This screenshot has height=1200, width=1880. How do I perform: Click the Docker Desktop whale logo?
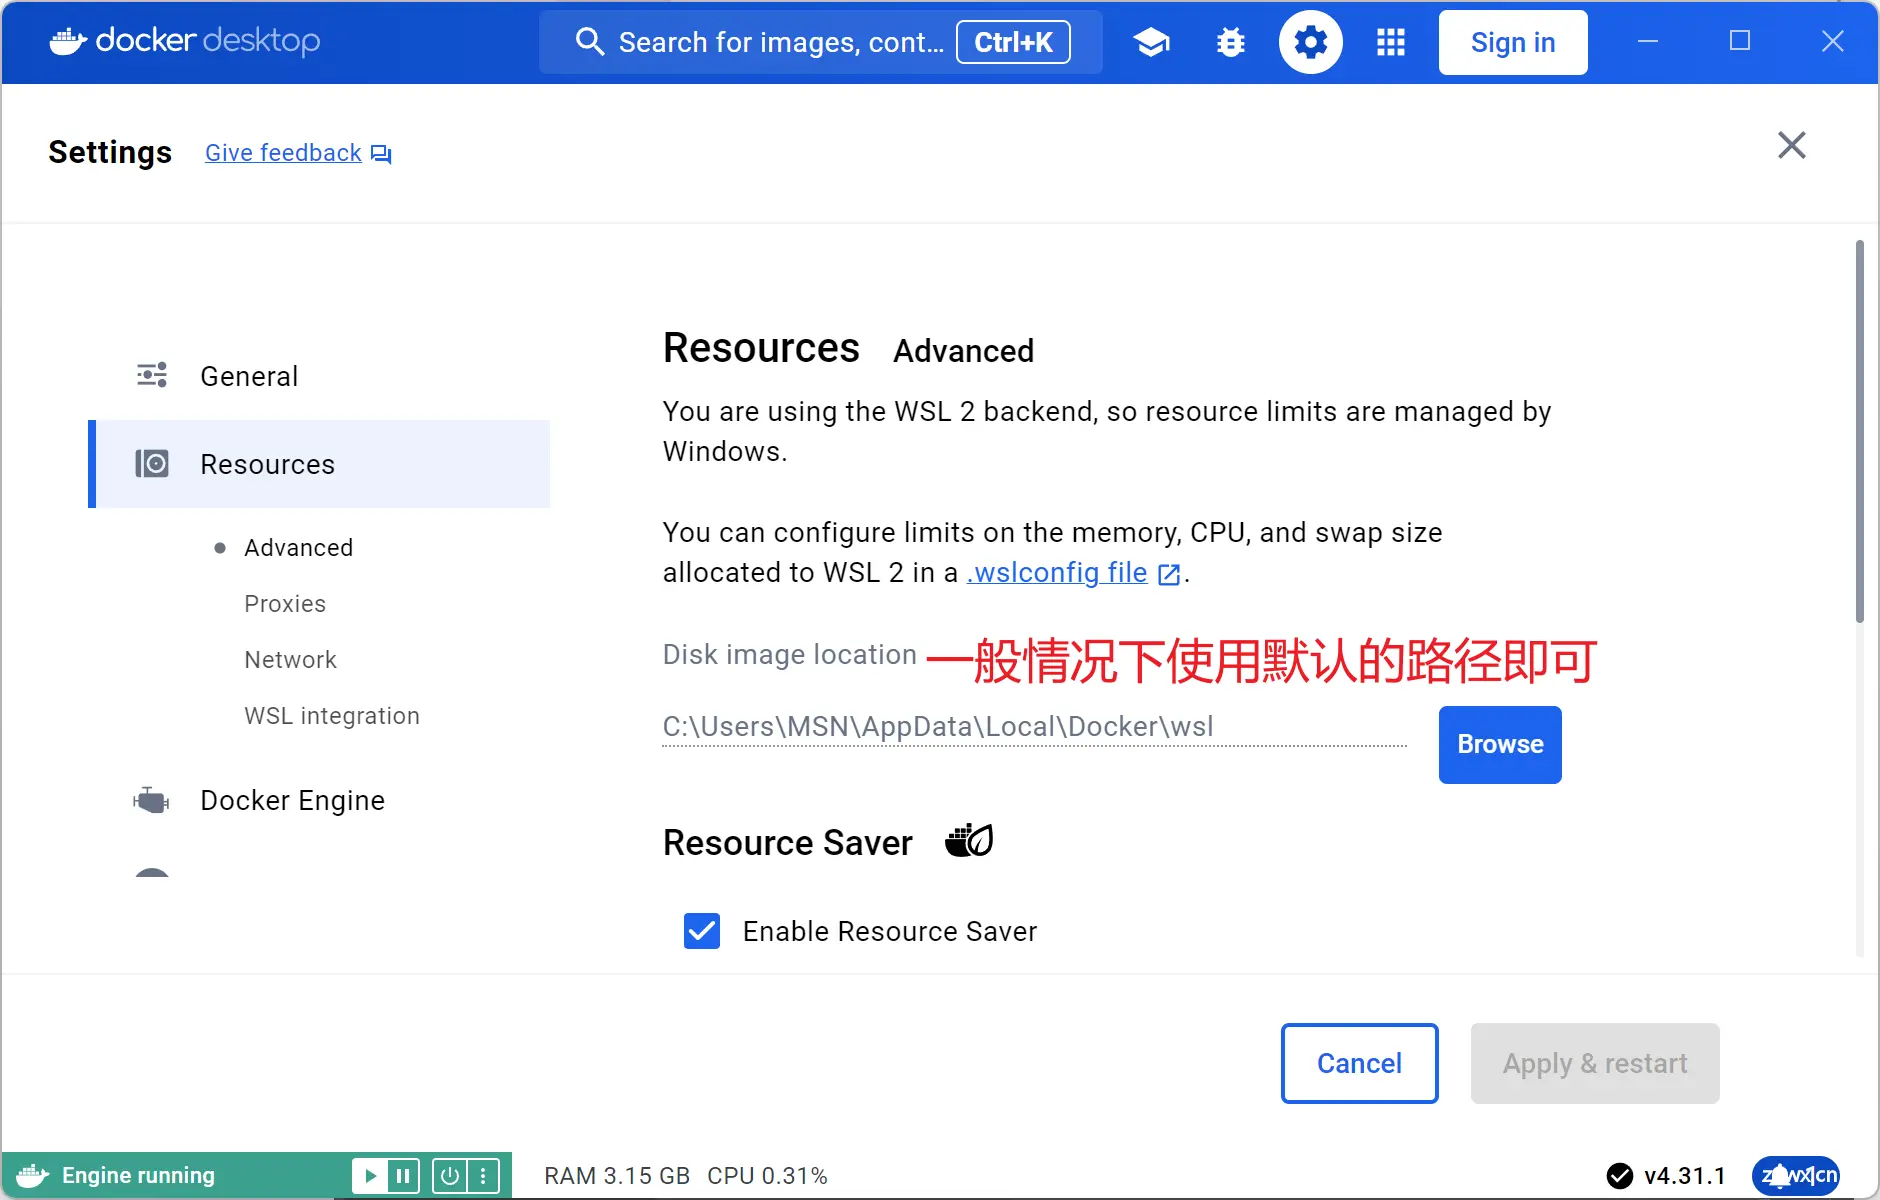click(x=68, y=41)
